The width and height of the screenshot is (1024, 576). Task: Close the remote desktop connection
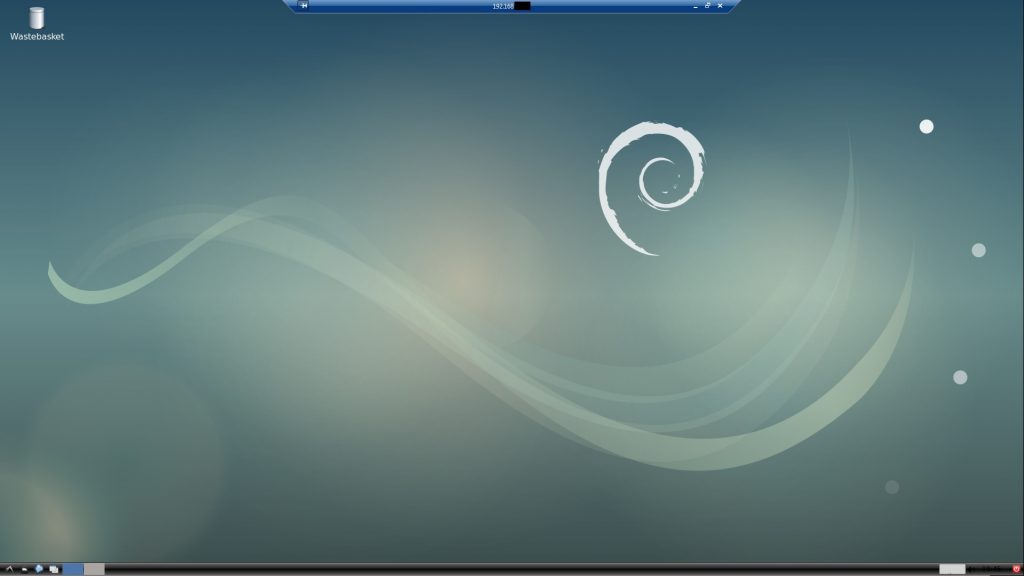click(720, 6)
